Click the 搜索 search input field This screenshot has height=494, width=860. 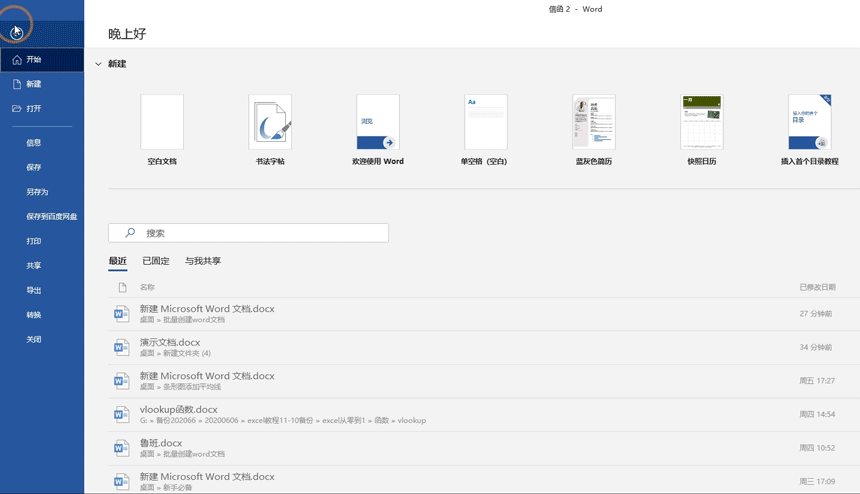[x=248, y=233]
